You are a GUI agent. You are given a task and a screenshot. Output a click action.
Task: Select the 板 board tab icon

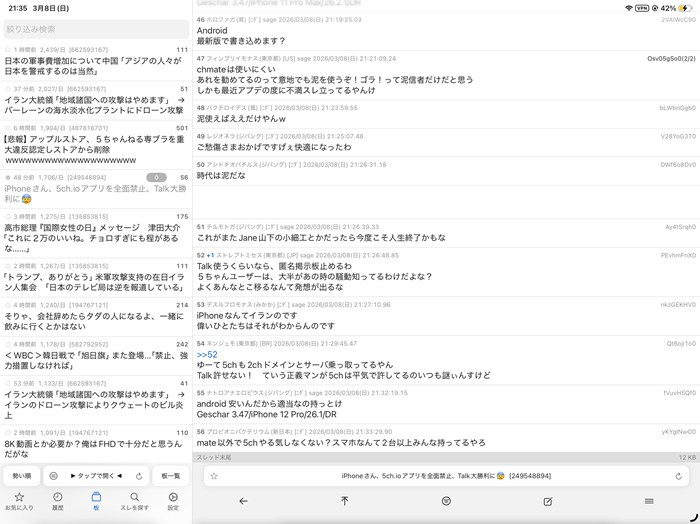tap(96, 501)
